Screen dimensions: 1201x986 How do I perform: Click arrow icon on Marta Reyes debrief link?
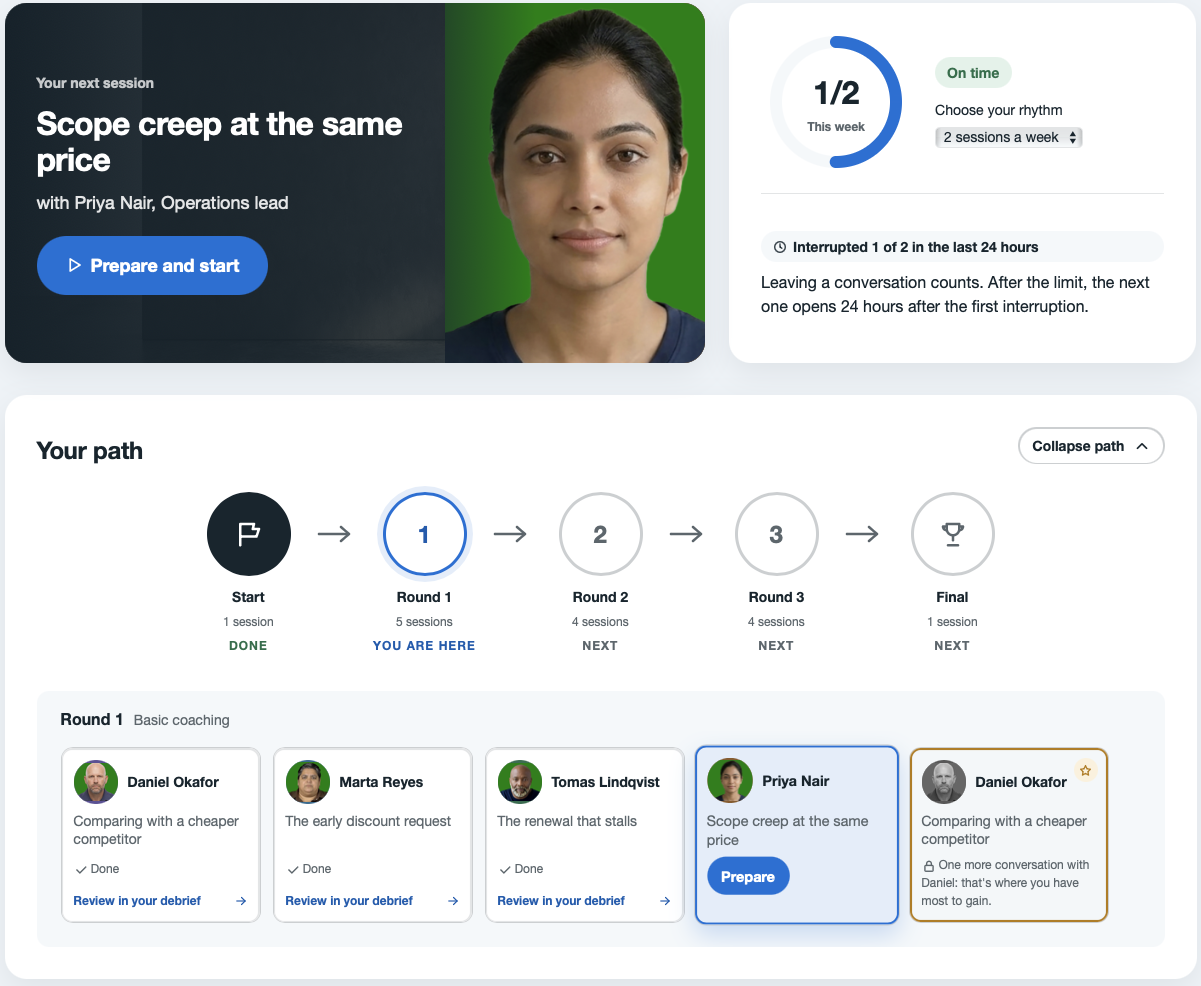(452, 901)
